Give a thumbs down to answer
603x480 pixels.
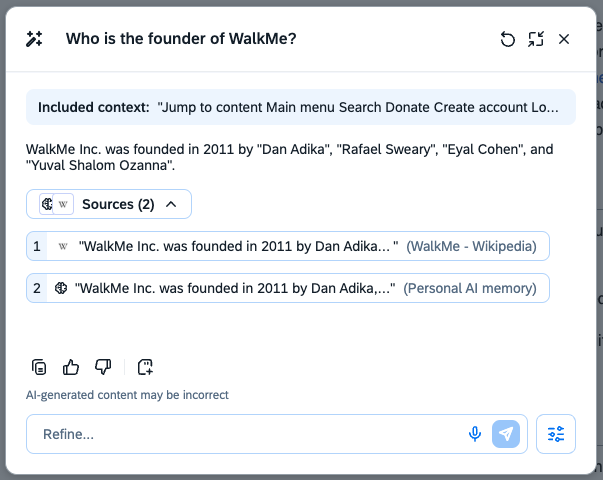click(x=102, y=367)
